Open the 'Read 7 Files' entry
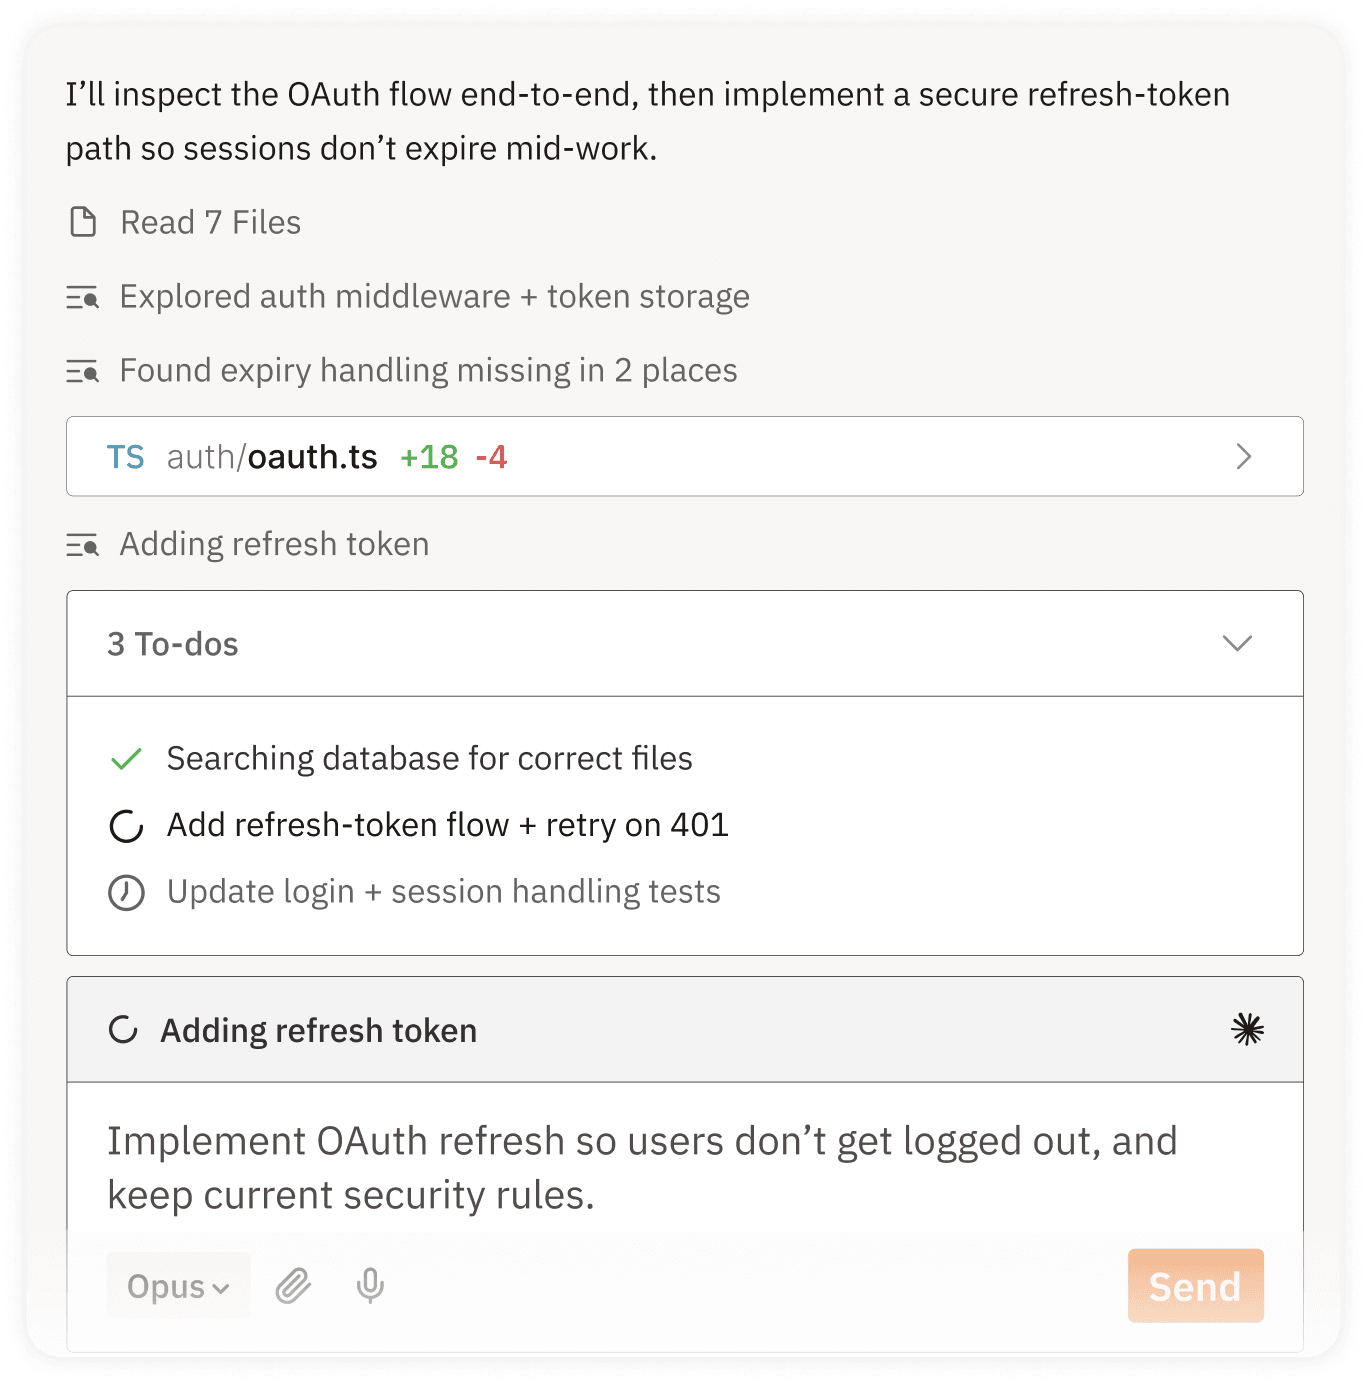 click(x=210, y=223)
